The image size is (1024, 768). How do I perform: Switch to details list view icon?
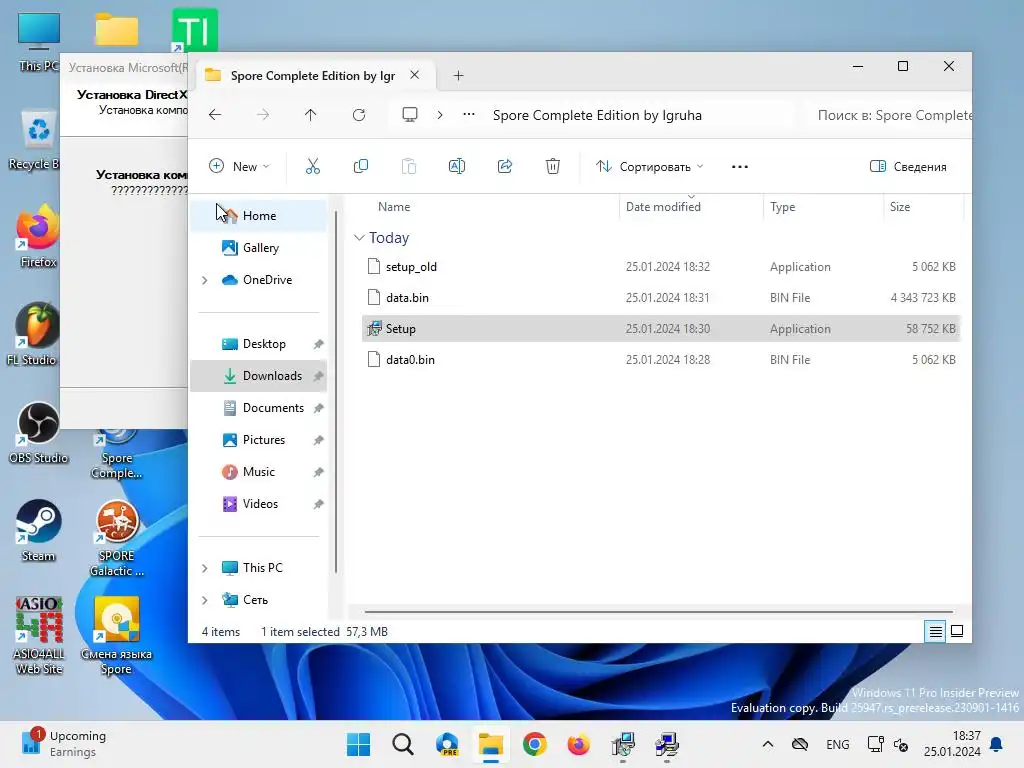point(935,632)
